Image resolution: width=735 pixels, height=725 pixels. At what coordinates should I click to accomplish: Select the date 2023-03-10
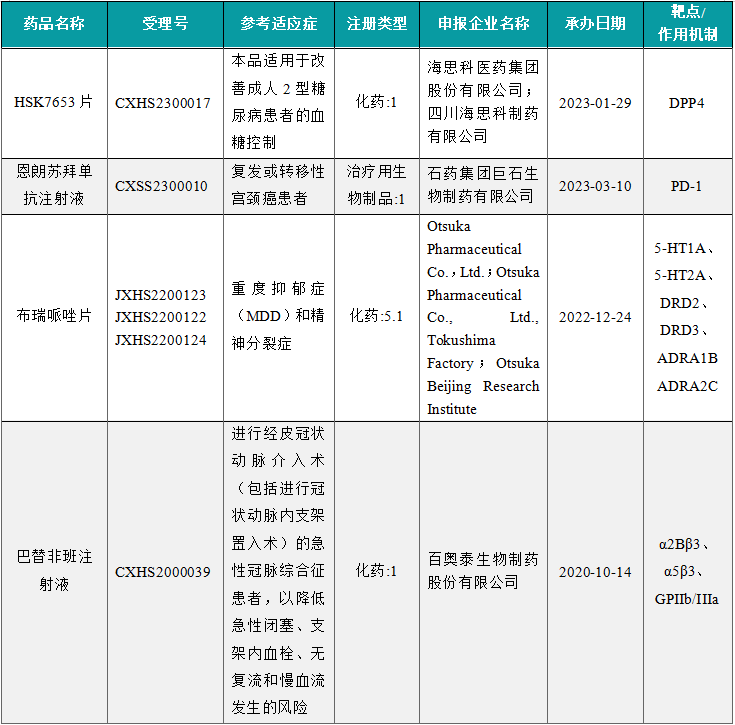tap(595, 187)
